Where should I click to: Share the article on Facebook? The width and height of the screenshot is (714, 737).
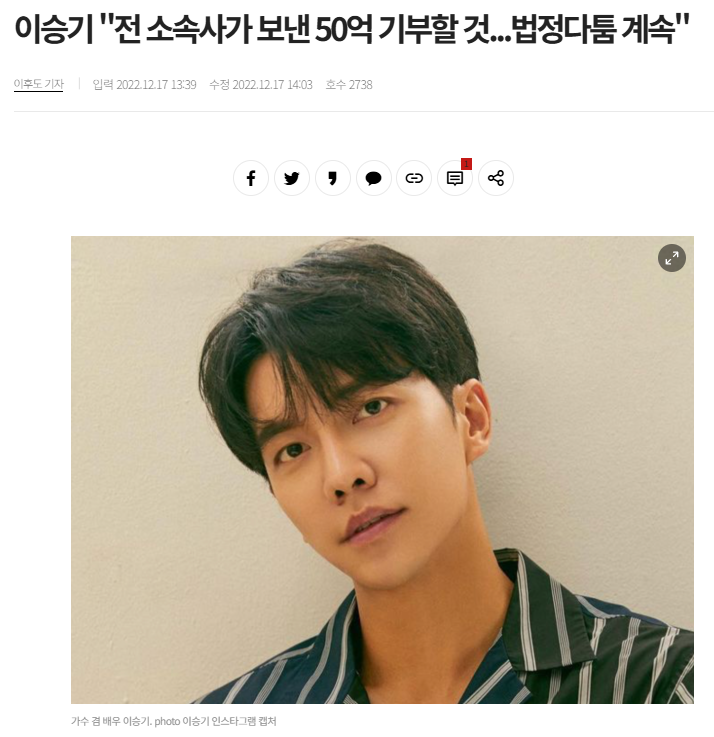coord(251,178)
